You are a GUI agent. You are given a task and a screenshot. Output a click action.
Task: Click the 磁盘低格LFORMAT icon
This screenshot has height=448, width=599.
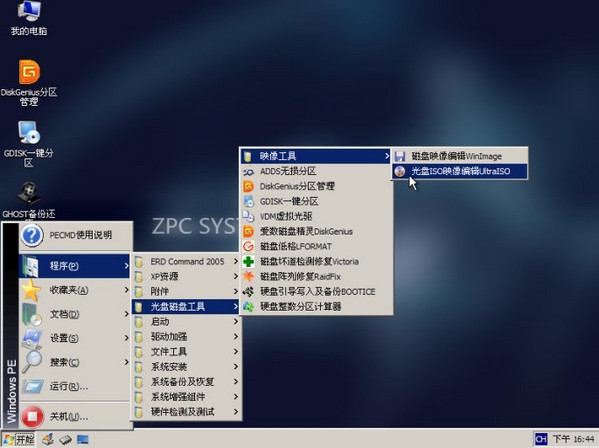[x=248, y=246]
